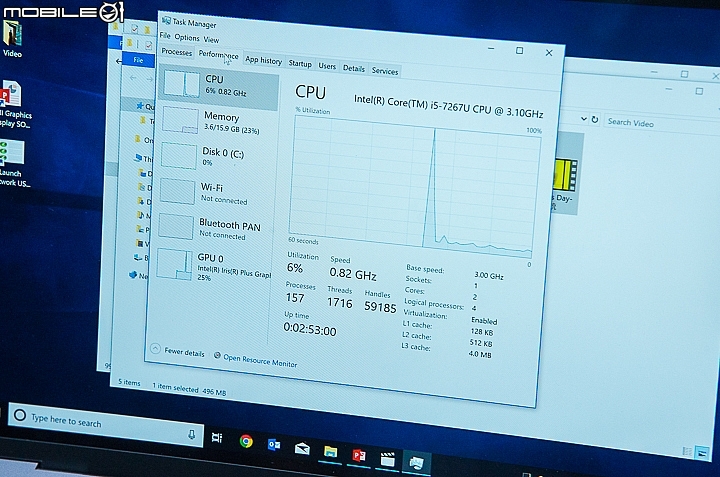Open Resource Monitor link

[255, 360]
